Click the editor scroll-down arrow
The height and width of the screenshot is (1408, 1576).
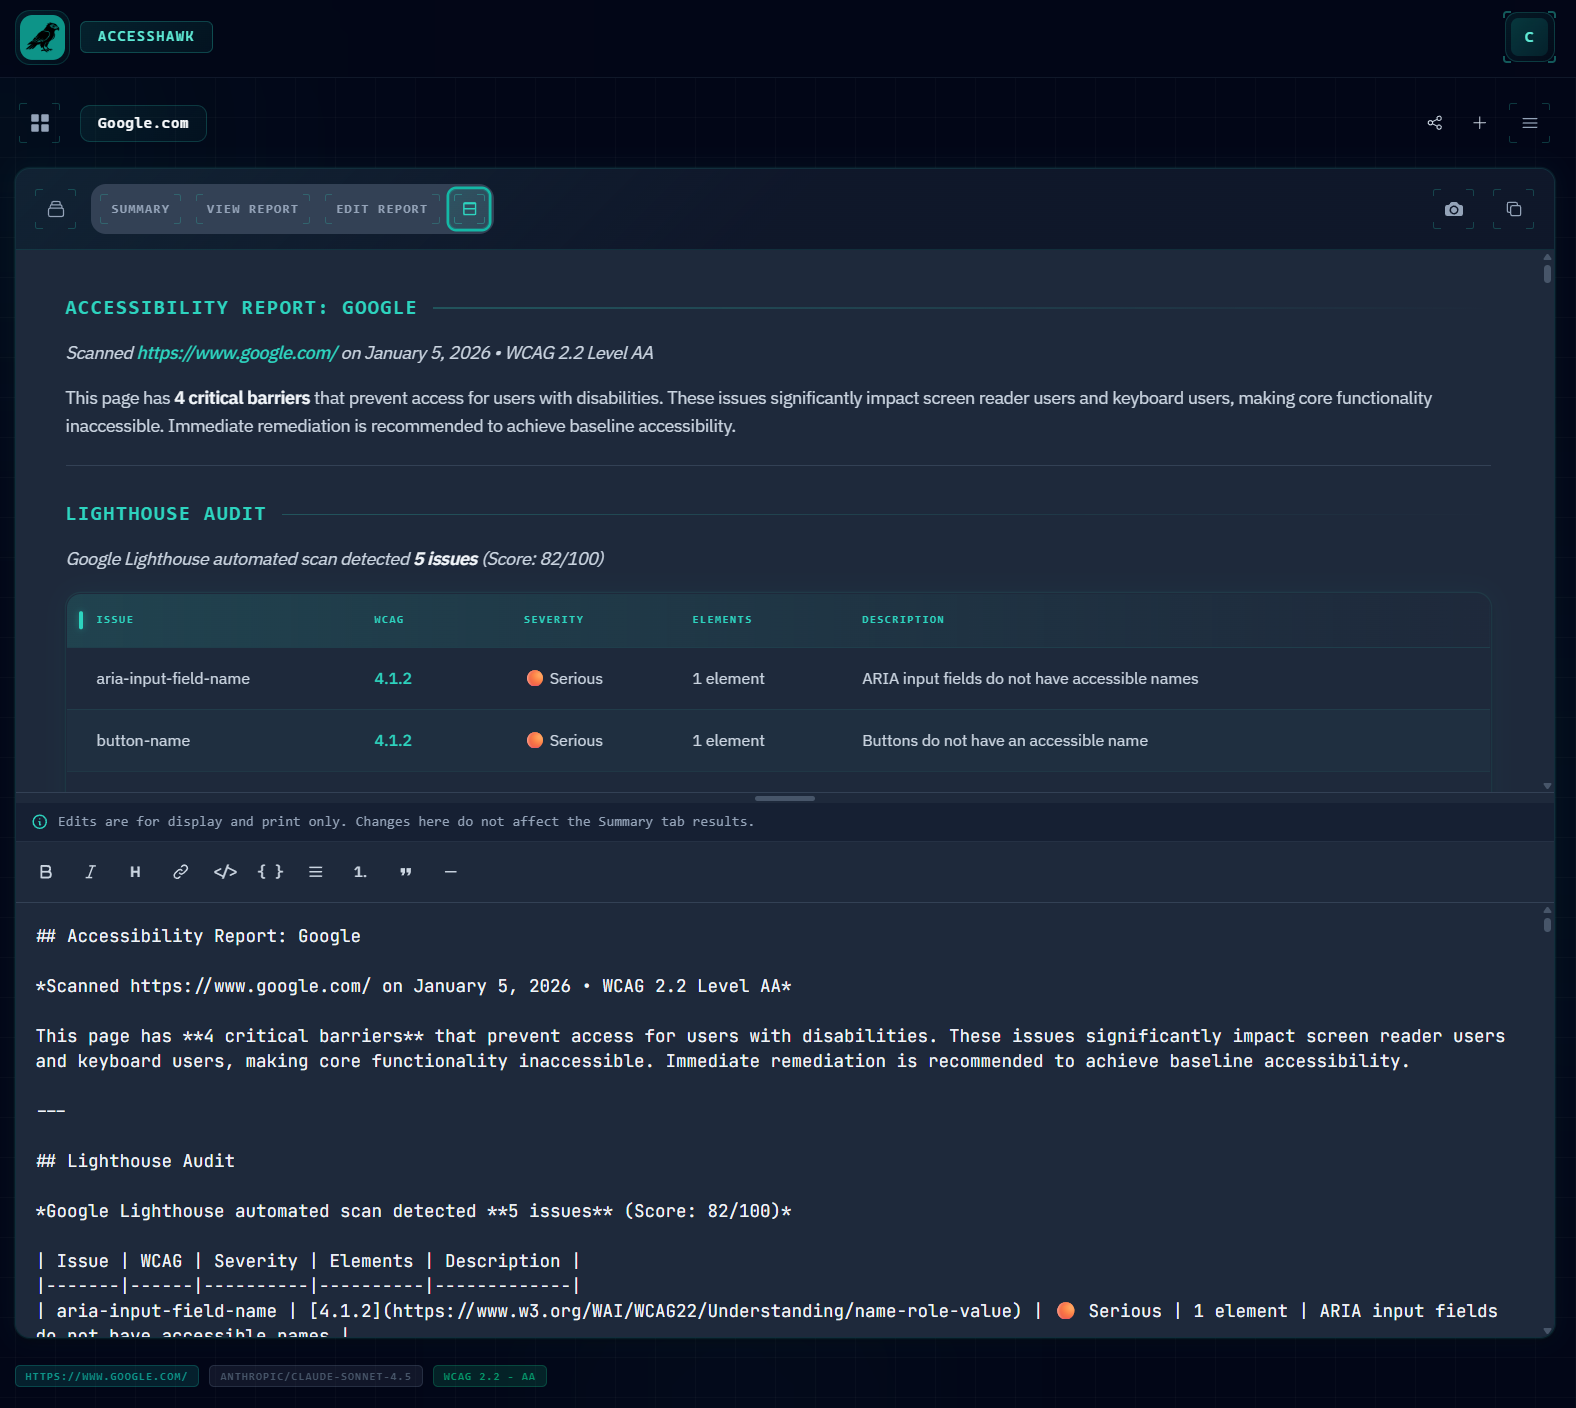pyautogui.click(x=1547, y=1331)
